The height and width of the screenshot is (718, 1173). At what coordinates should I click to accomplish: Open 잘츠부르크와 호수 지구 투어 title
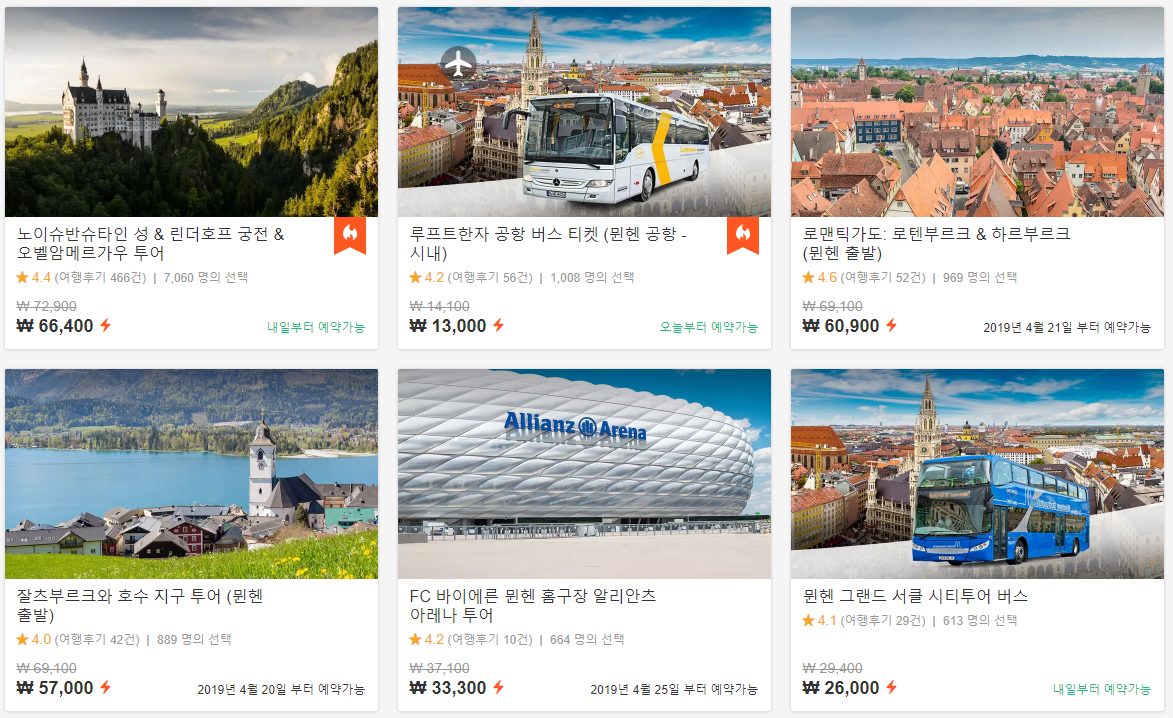[x=140, y=605]
